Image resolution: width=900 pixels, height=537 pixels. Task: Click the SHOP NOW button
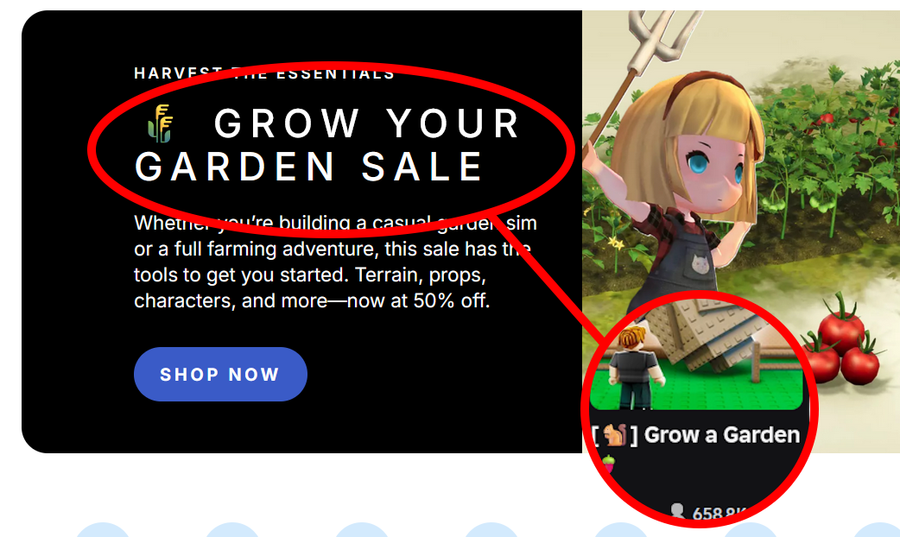[220, 374]
